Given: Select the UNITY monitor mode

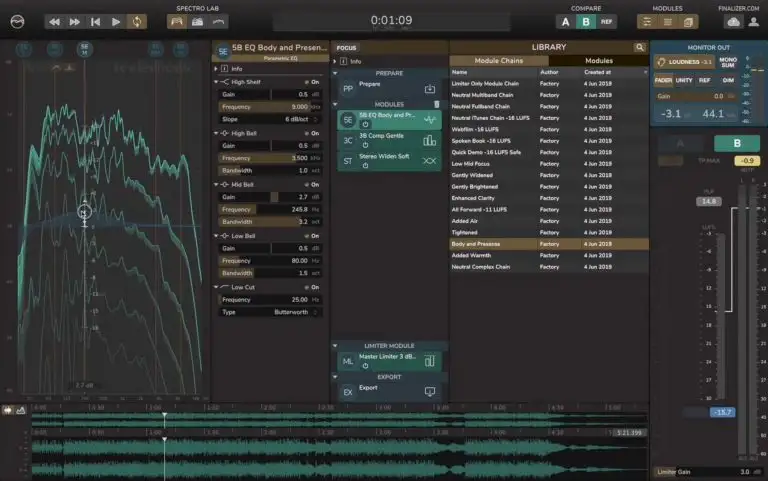Looking at the screenshot, I should [x=684, y=80].
